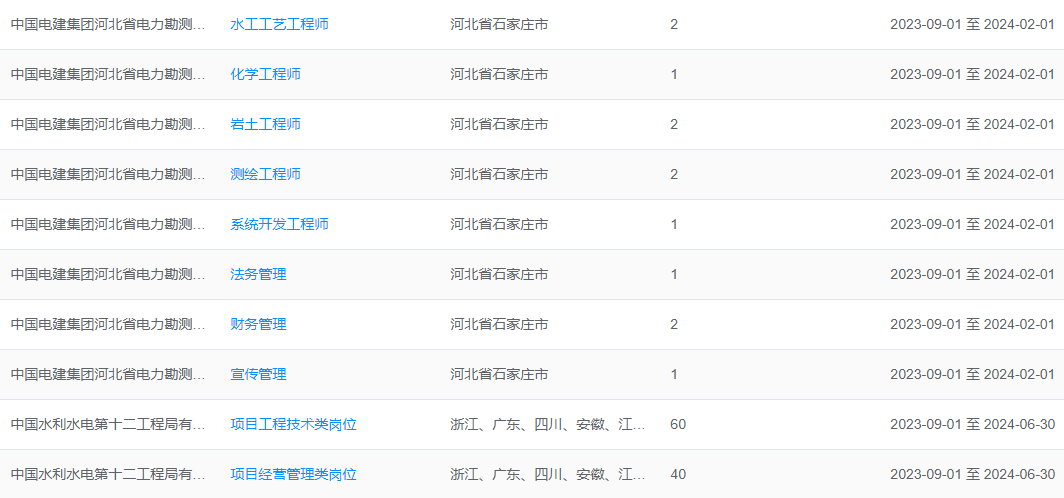1064x498 pixels.
Task: Select company name in 法务管理 row
Action: [x=109, y=274]
